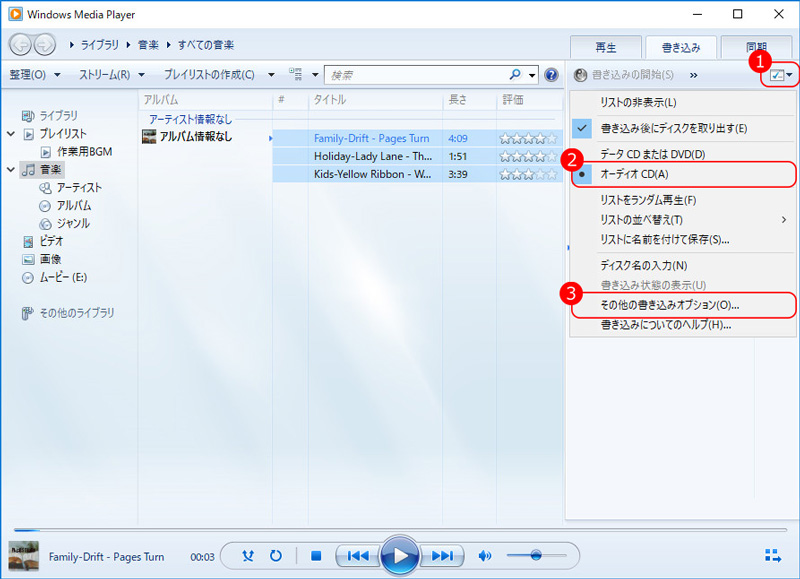This screenshot has width=800, height=579.
Task: Select オーディオ CD(A) option
Action: (x=683, y=174)
